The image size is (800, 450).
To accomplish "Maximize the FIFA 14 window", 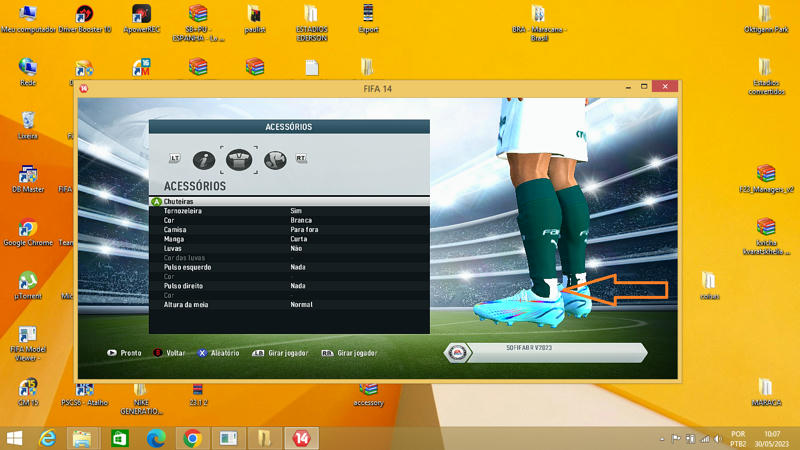I will 644,87.
